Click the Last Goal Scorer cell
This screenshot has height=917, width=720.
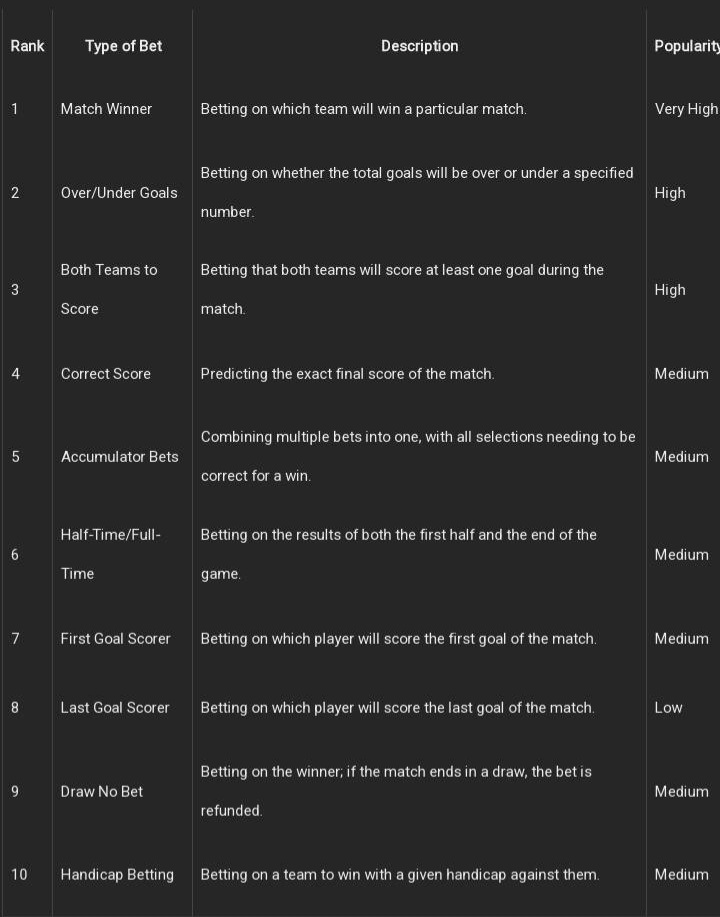(115, 708)
